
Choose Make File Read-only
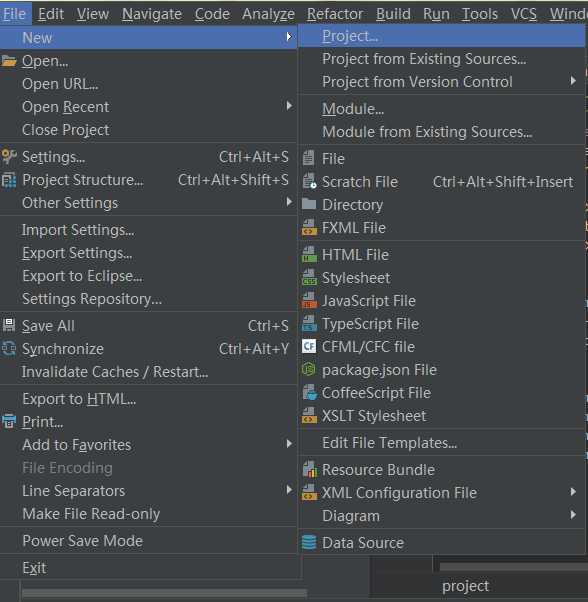coord(148,514)
